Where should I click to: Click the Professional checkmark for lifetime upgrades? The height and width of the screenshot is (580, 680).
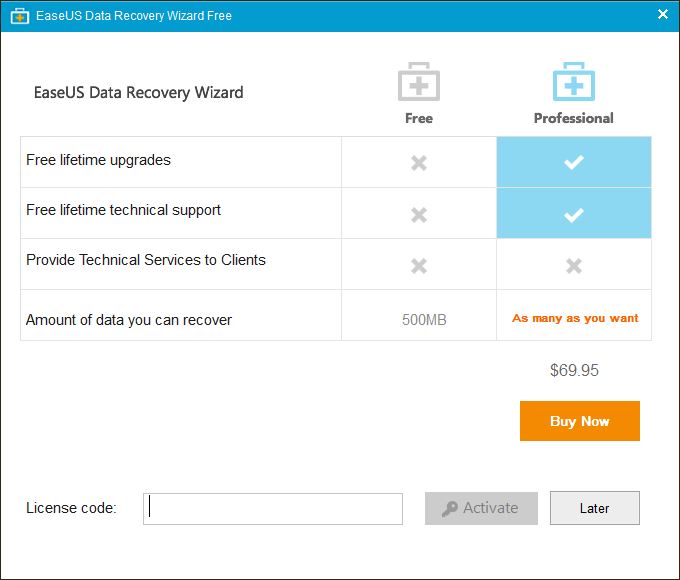pos(574,162)
